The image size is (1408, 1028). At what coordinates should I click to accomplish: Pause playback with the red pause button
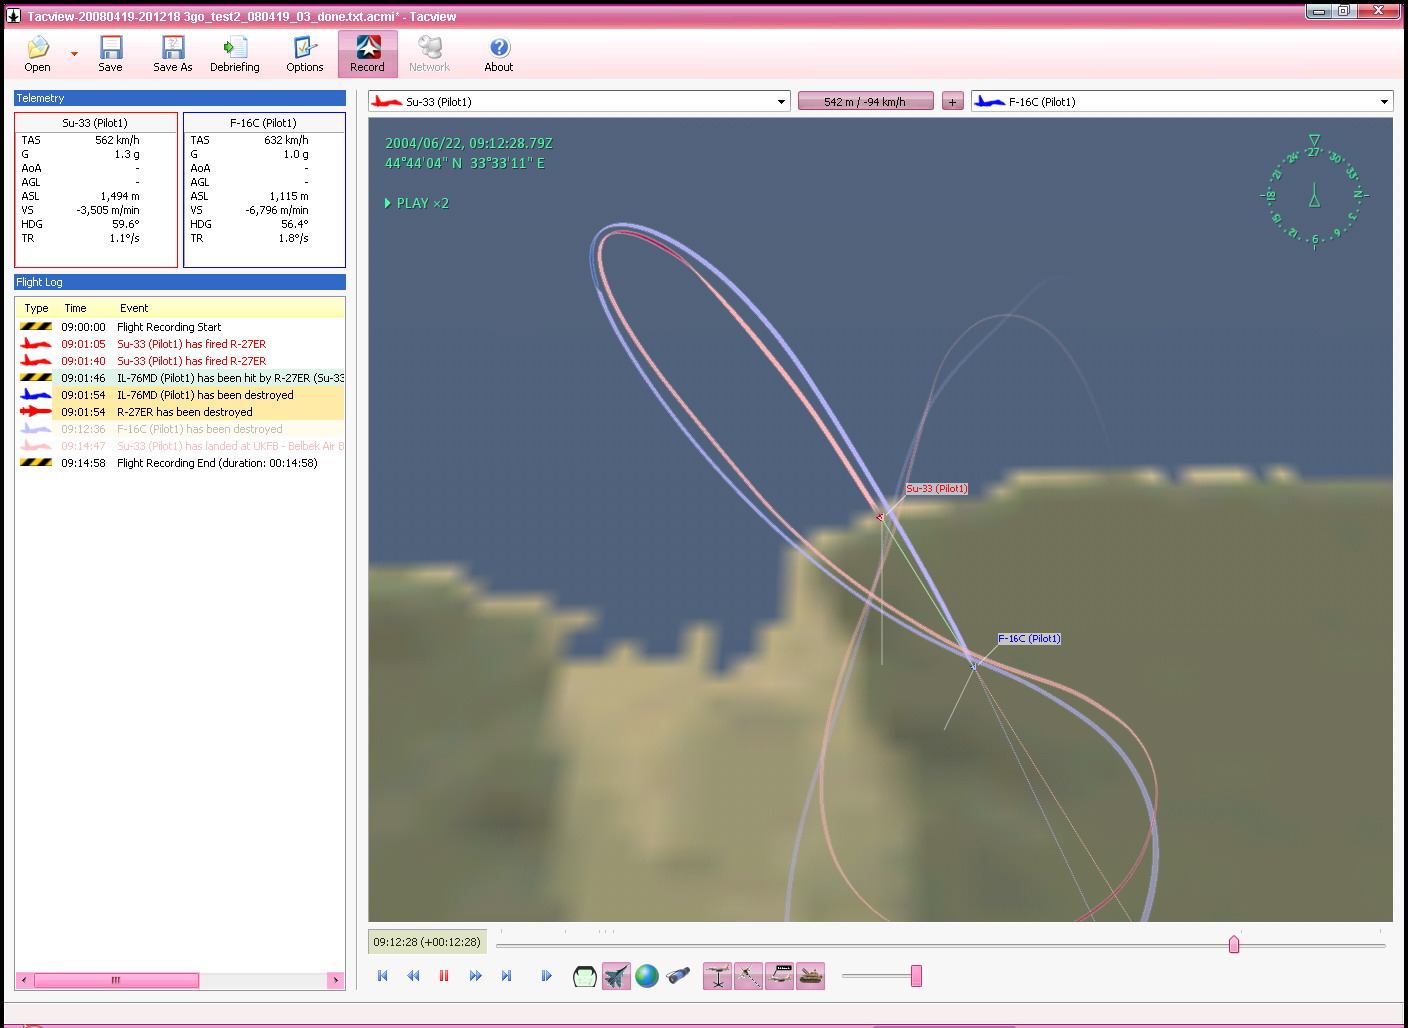[444, 976]
